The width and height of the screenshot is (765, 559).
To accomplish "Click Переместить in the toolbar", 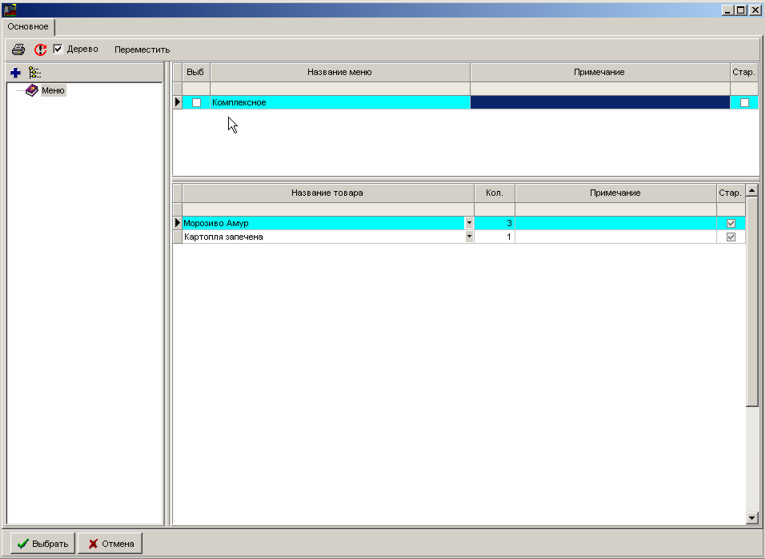I will [142, 49].
